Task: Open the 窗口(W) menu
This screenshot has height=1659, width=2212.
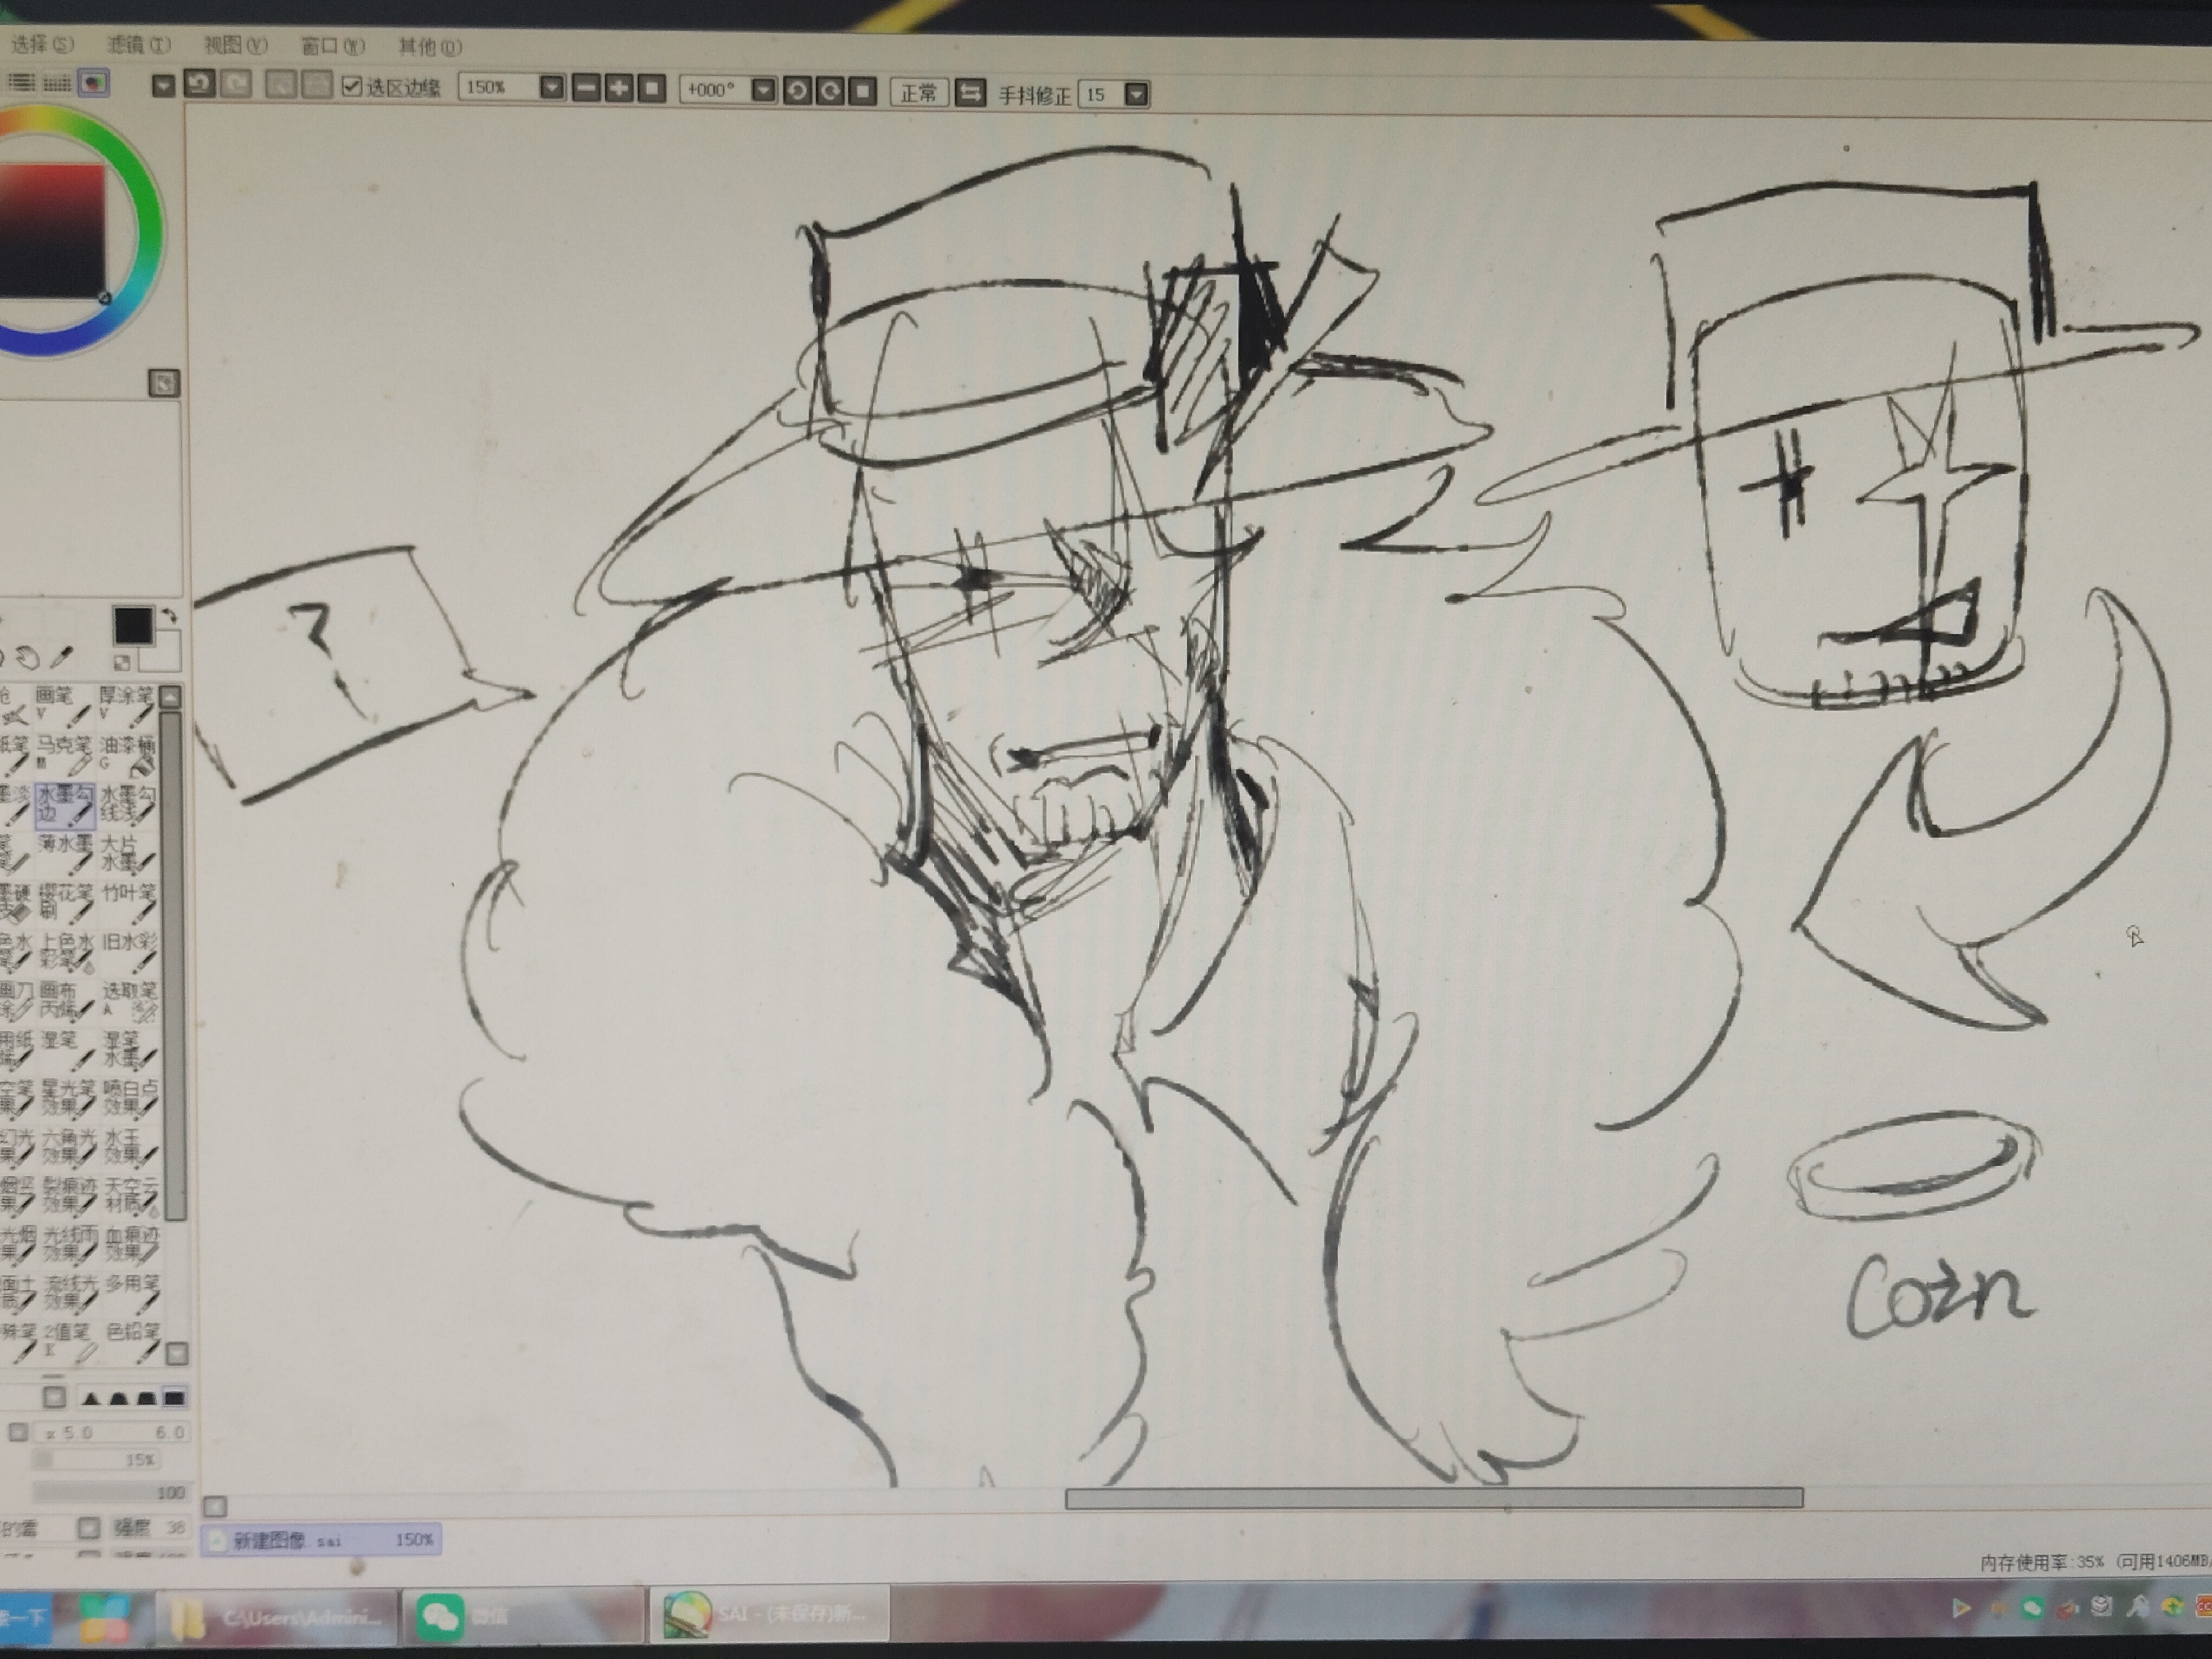Action: click(x=333, y=46)
